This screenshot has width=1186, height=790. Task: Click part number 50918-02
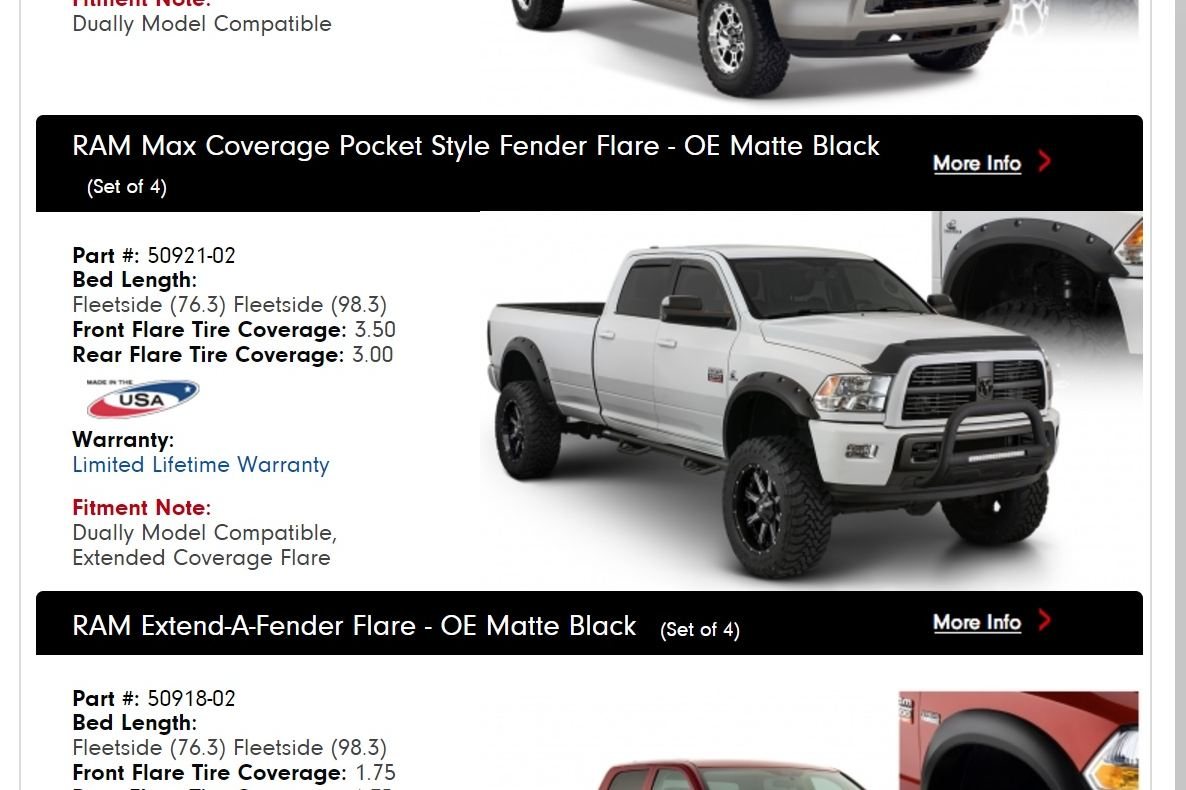pyautogui.click(x=191, y=698)
